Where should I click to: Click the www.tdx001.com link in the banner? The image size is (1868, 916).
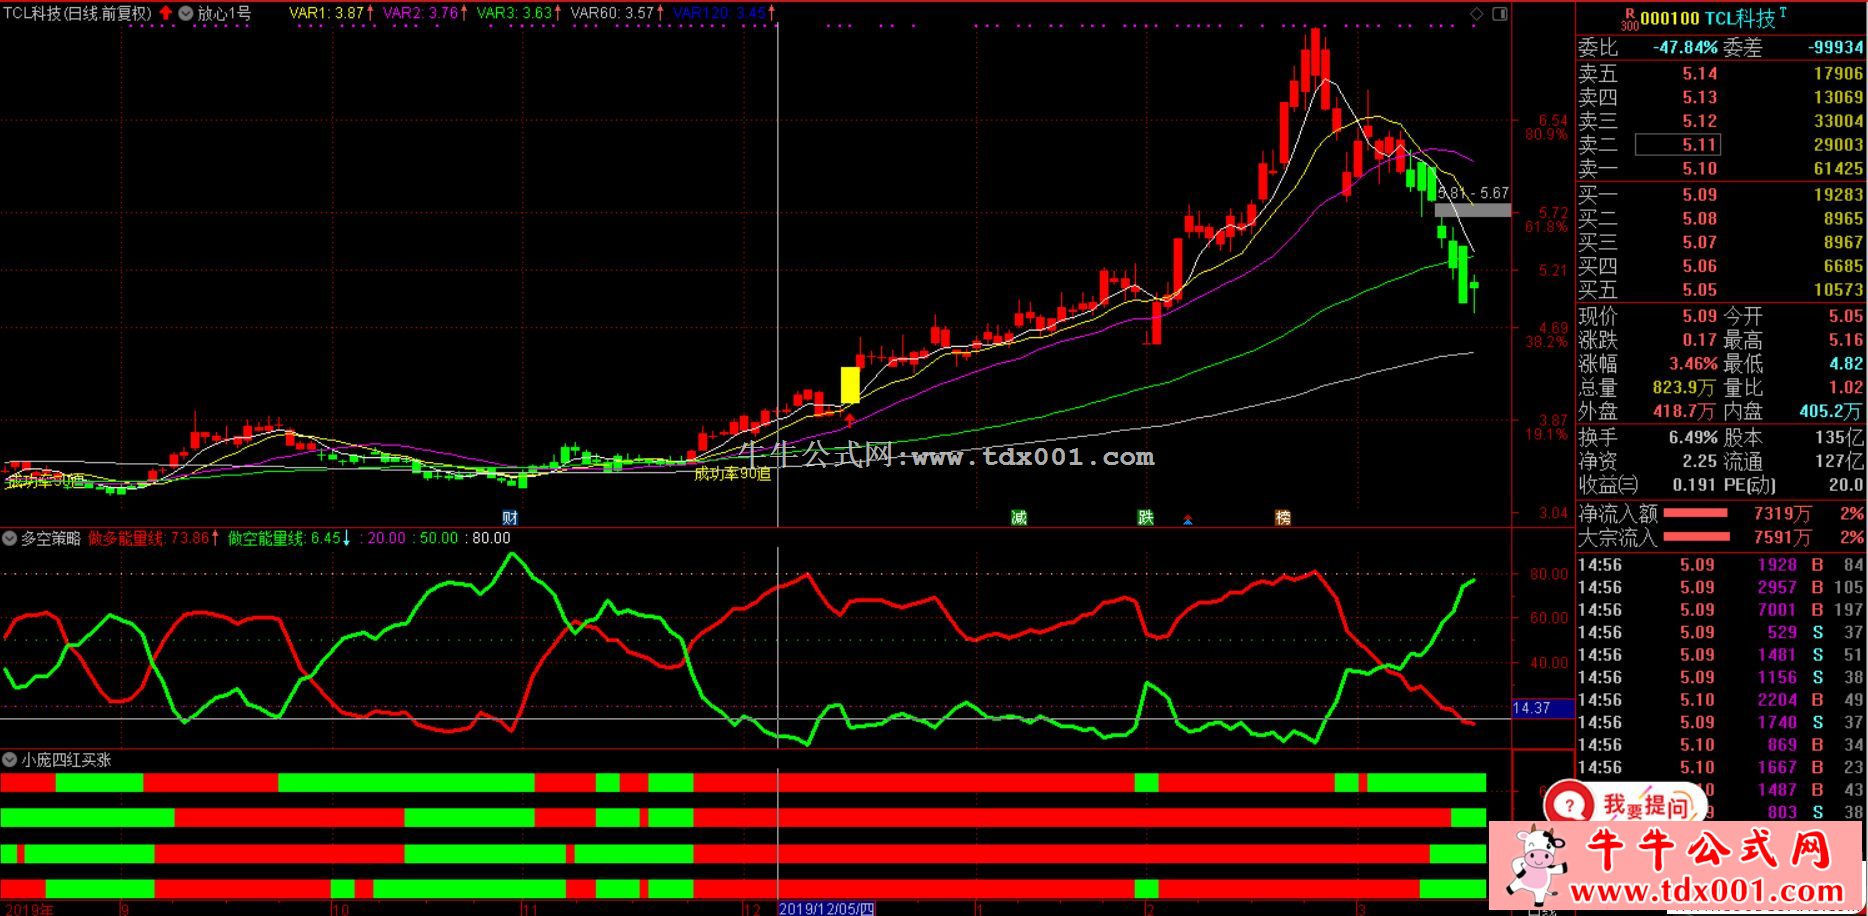(1707, 890)
